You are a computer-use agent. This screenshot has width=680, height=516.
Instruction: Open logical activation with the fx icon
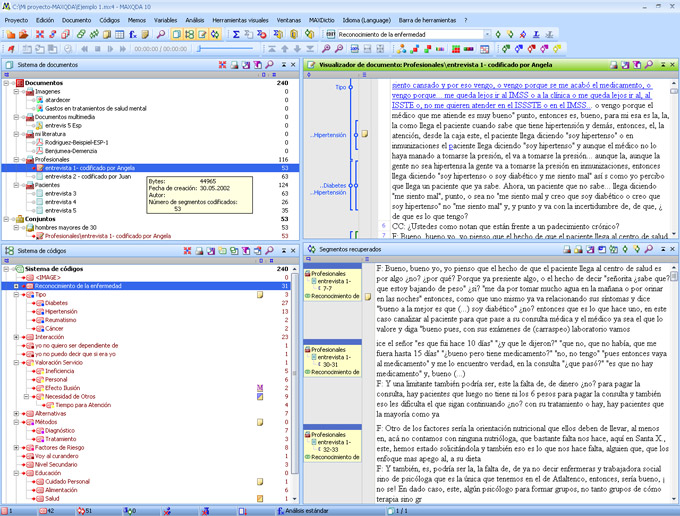133,34
